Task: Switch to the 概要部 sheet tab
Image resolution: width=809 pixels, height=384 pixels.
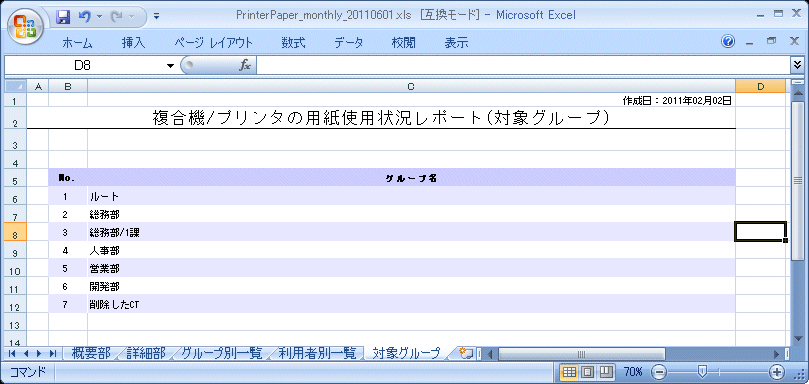Action: coord(90,354)
